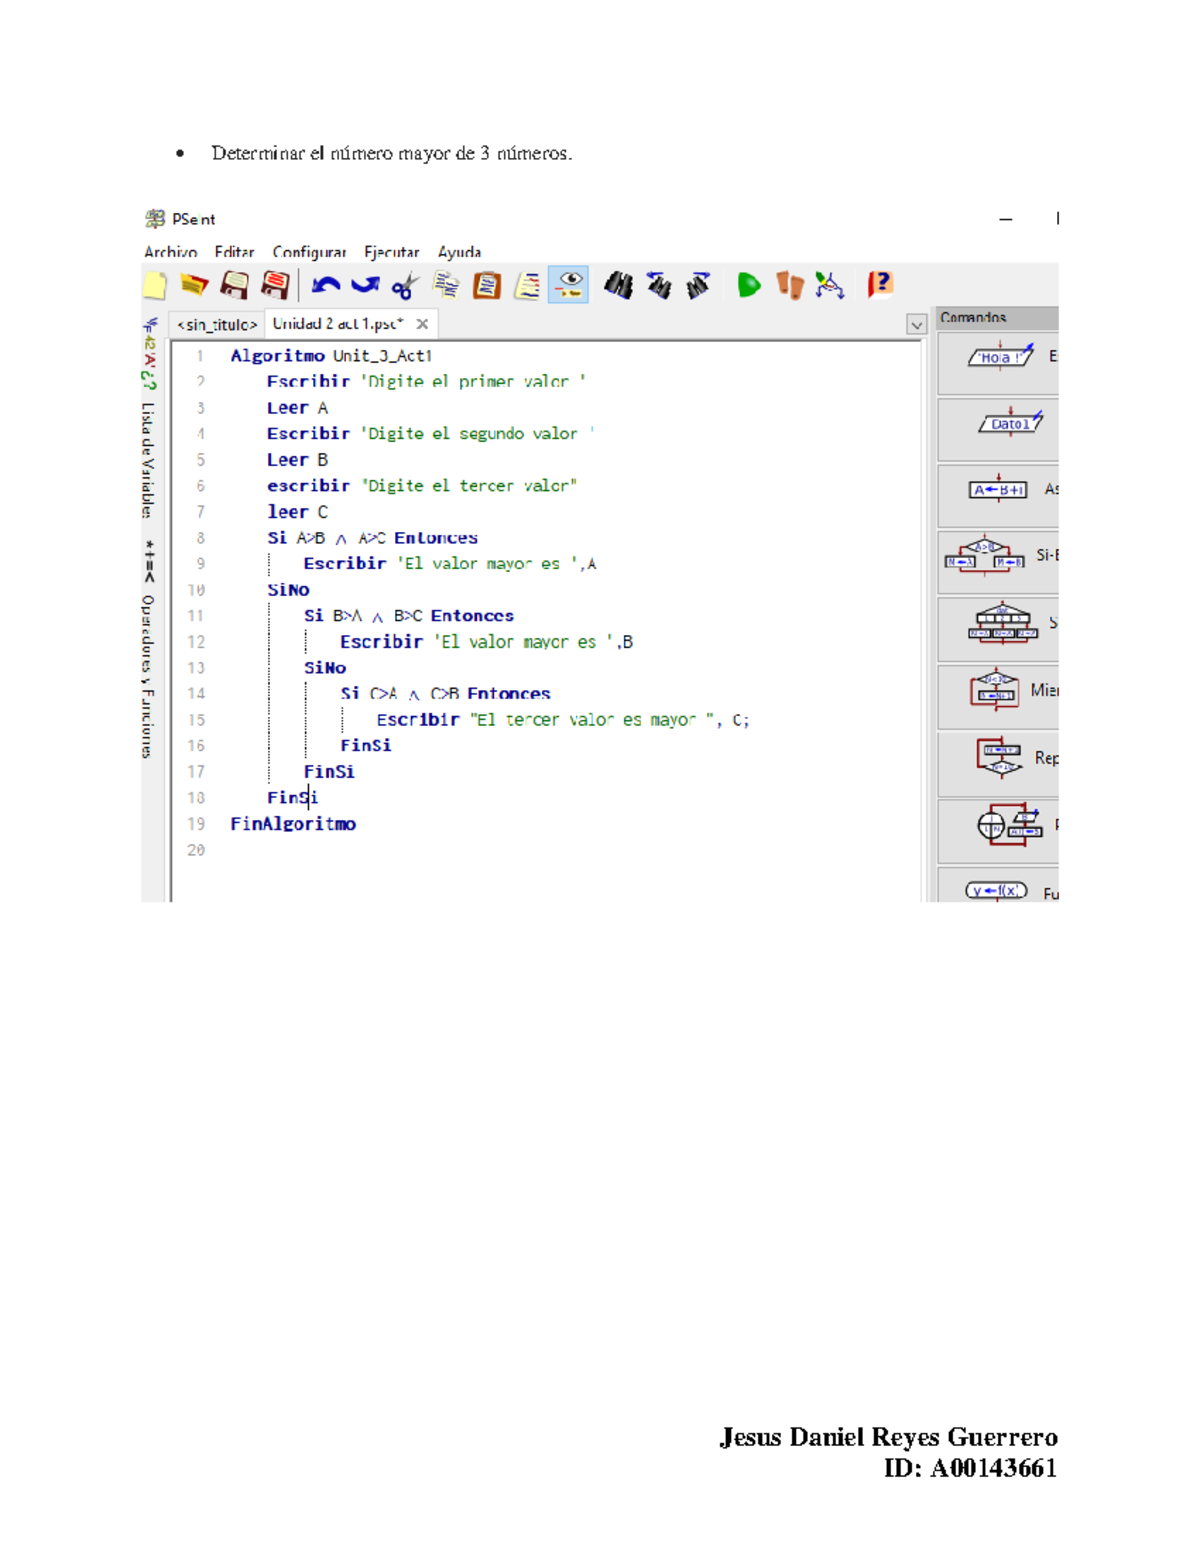
Task: Expand the tab list dropdown arrow
Action: (916, 325)
